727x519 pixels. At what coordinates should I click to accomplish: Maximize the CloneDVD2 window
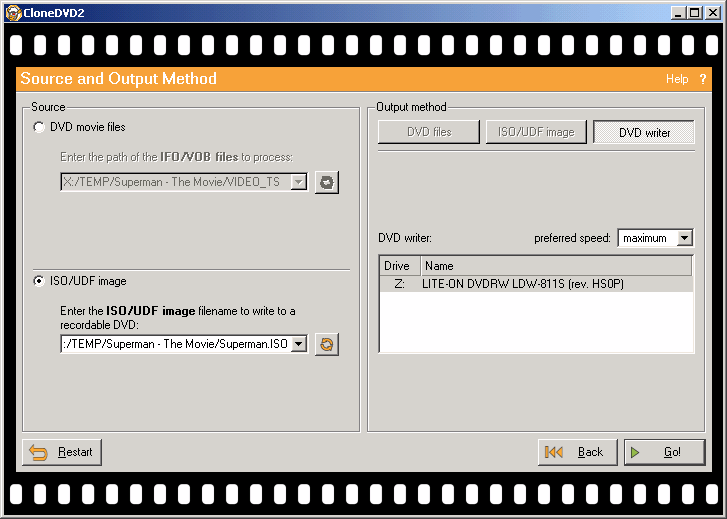click(x=695, y=13)
